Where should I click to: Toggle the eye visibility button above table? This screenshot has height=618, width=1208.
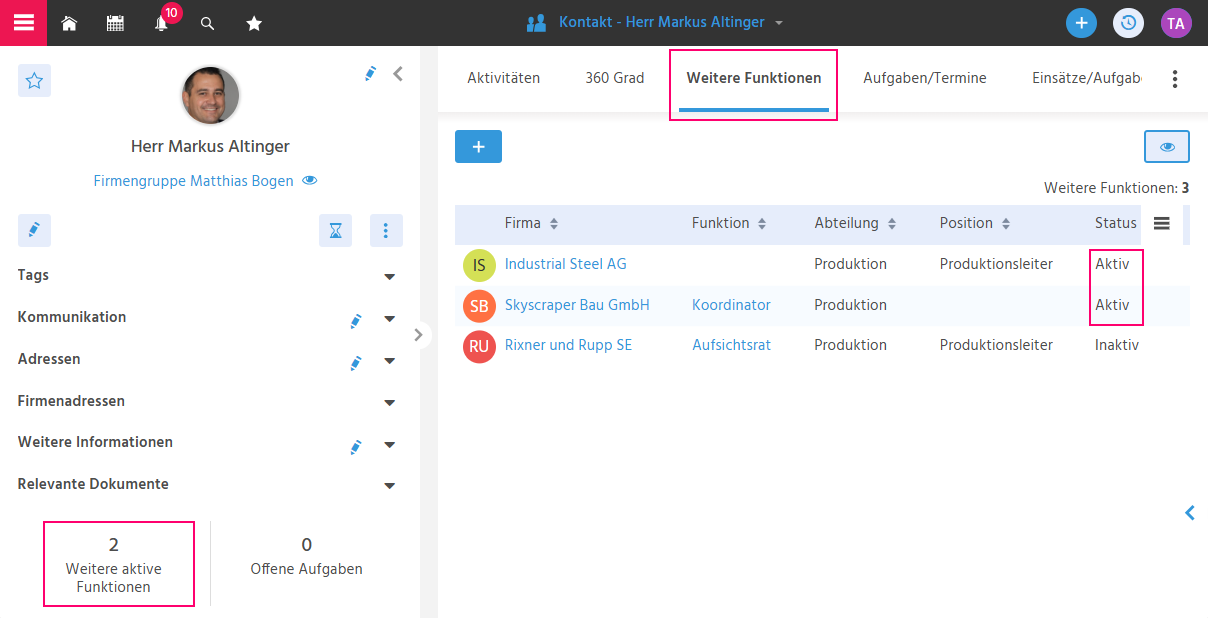[1167, 147]
